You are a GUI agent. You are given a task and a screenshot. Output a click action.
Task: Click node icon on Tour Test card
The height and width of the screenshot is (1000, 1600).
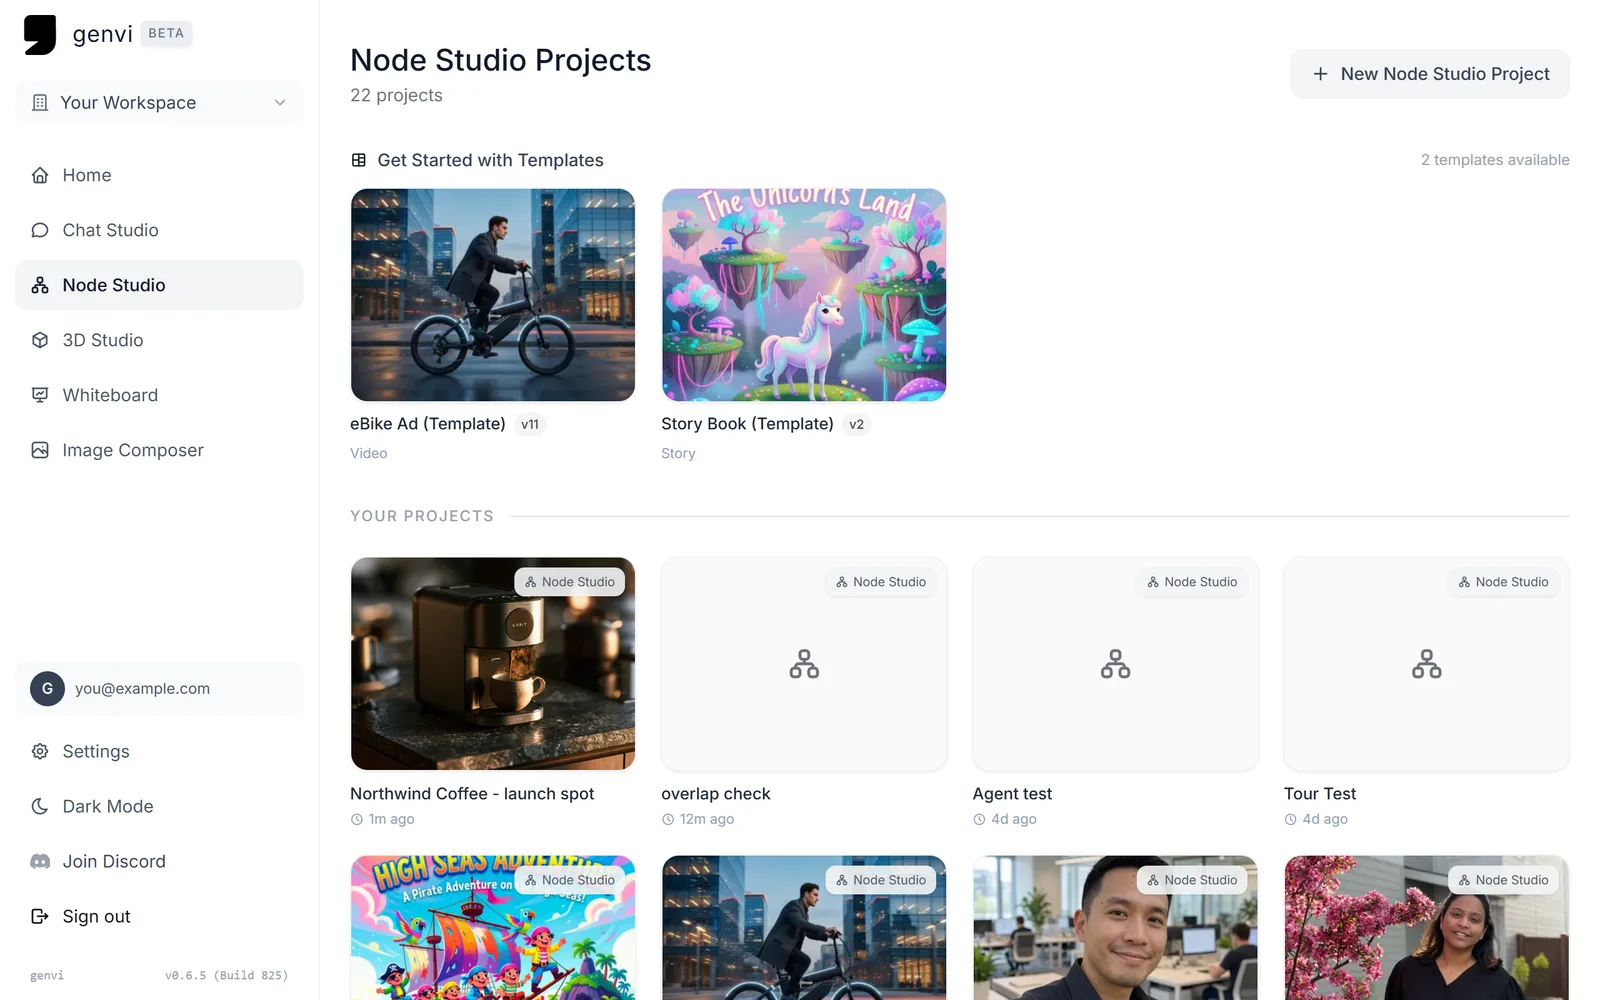(x=1427, y=664)
